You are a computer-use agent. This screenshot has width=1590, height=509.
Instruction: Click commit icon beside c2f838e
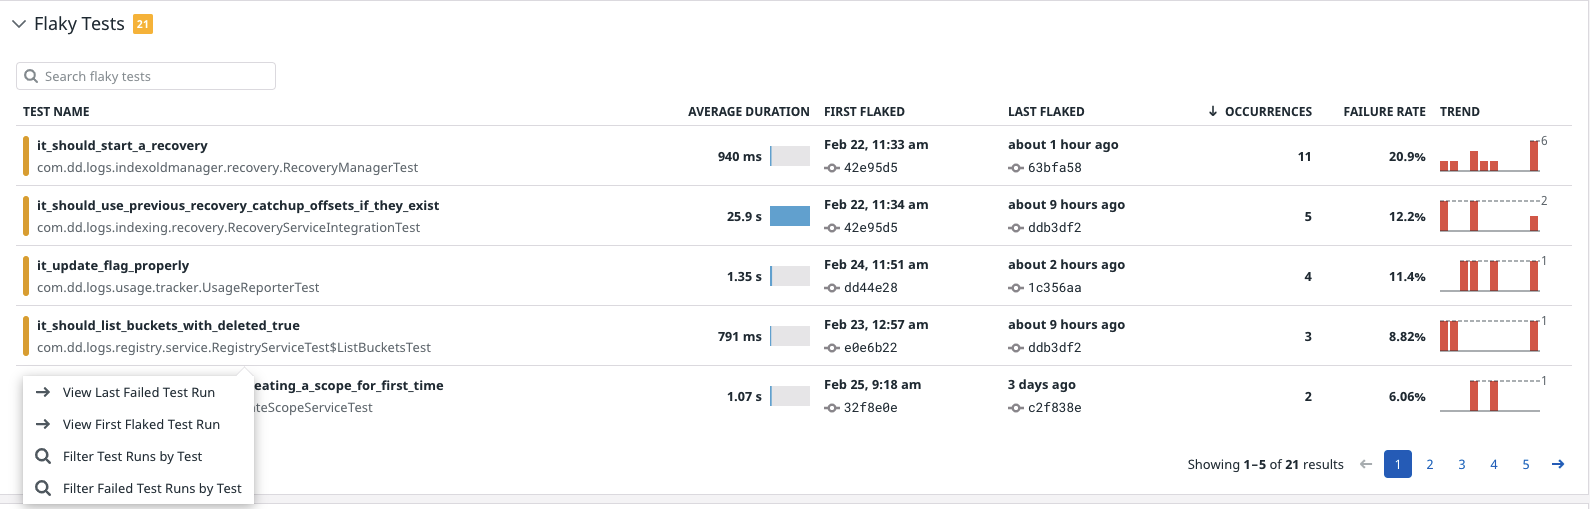[x=1015, y=407]
